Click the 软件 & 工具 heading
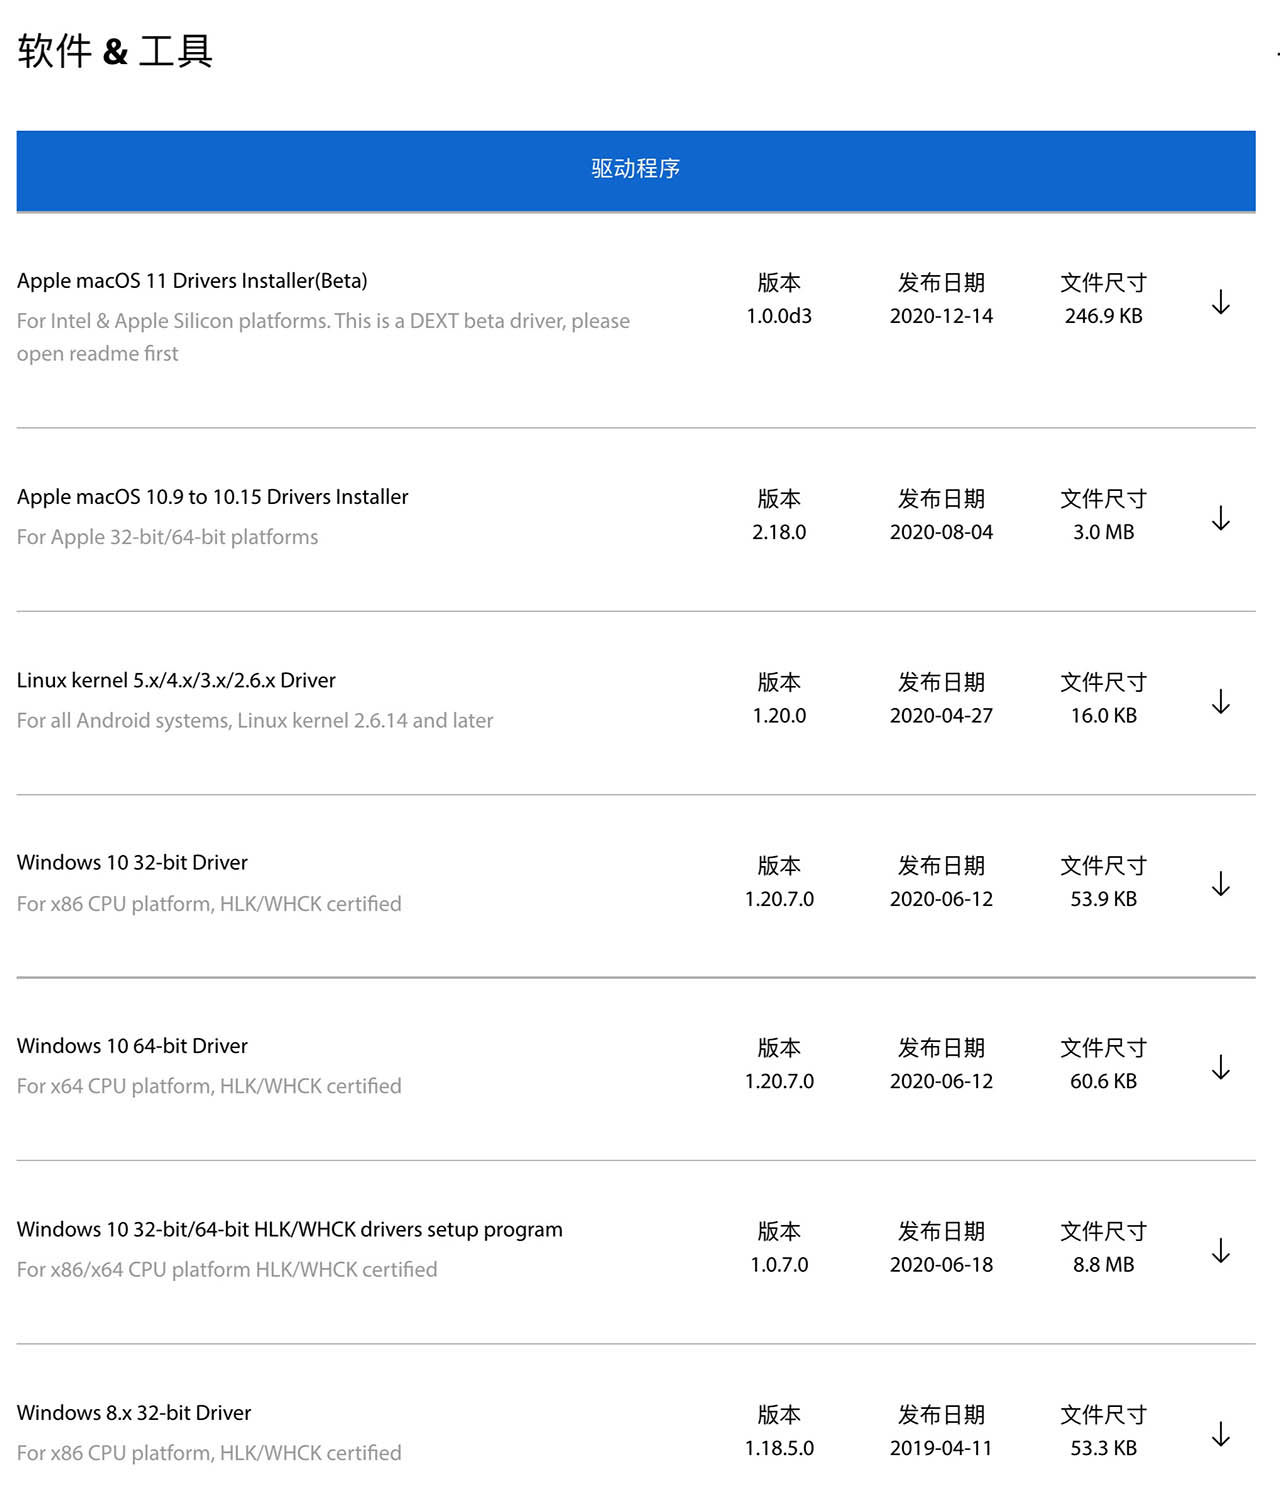1280x1511 pixels. click(115, 51)
